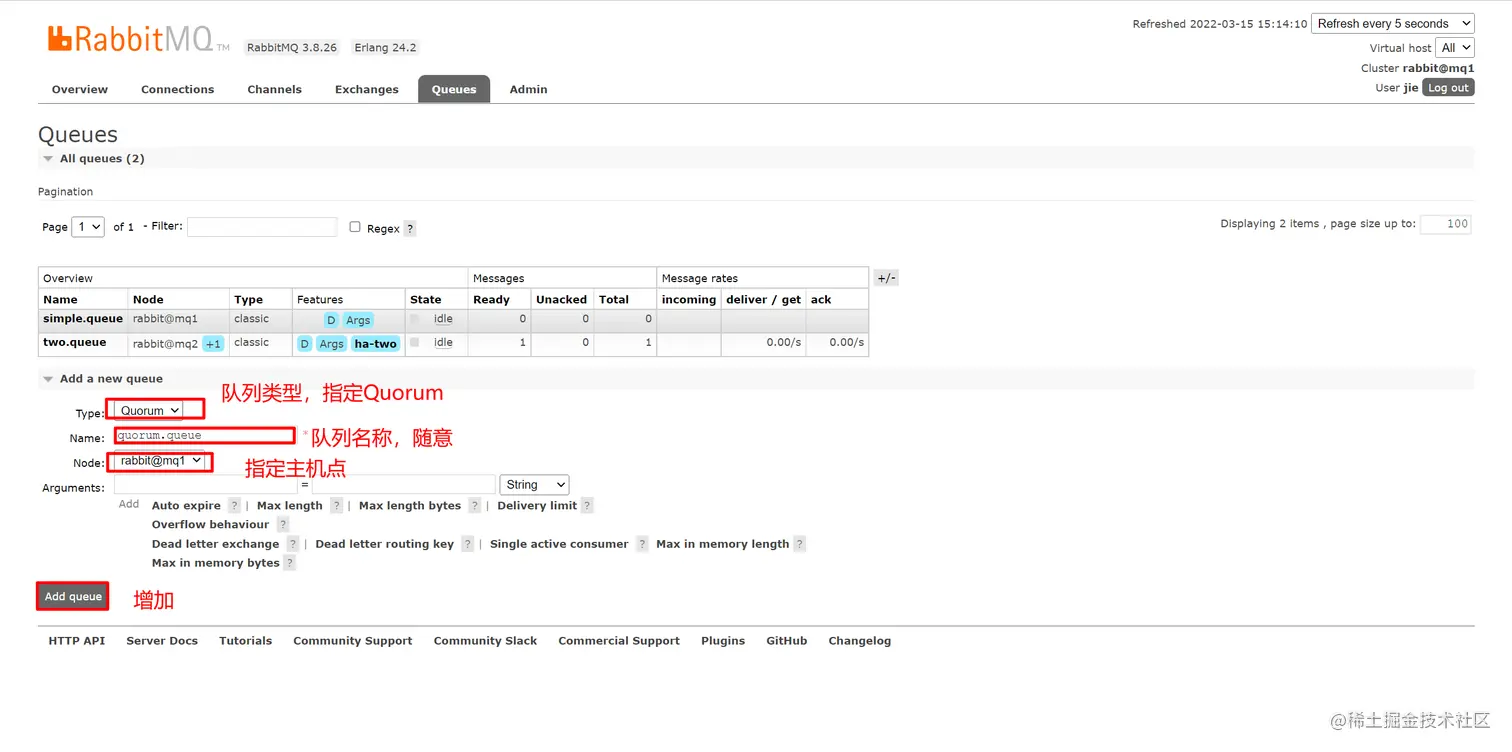
Task: Open the Node dropdown
Action: click(160, 460)
